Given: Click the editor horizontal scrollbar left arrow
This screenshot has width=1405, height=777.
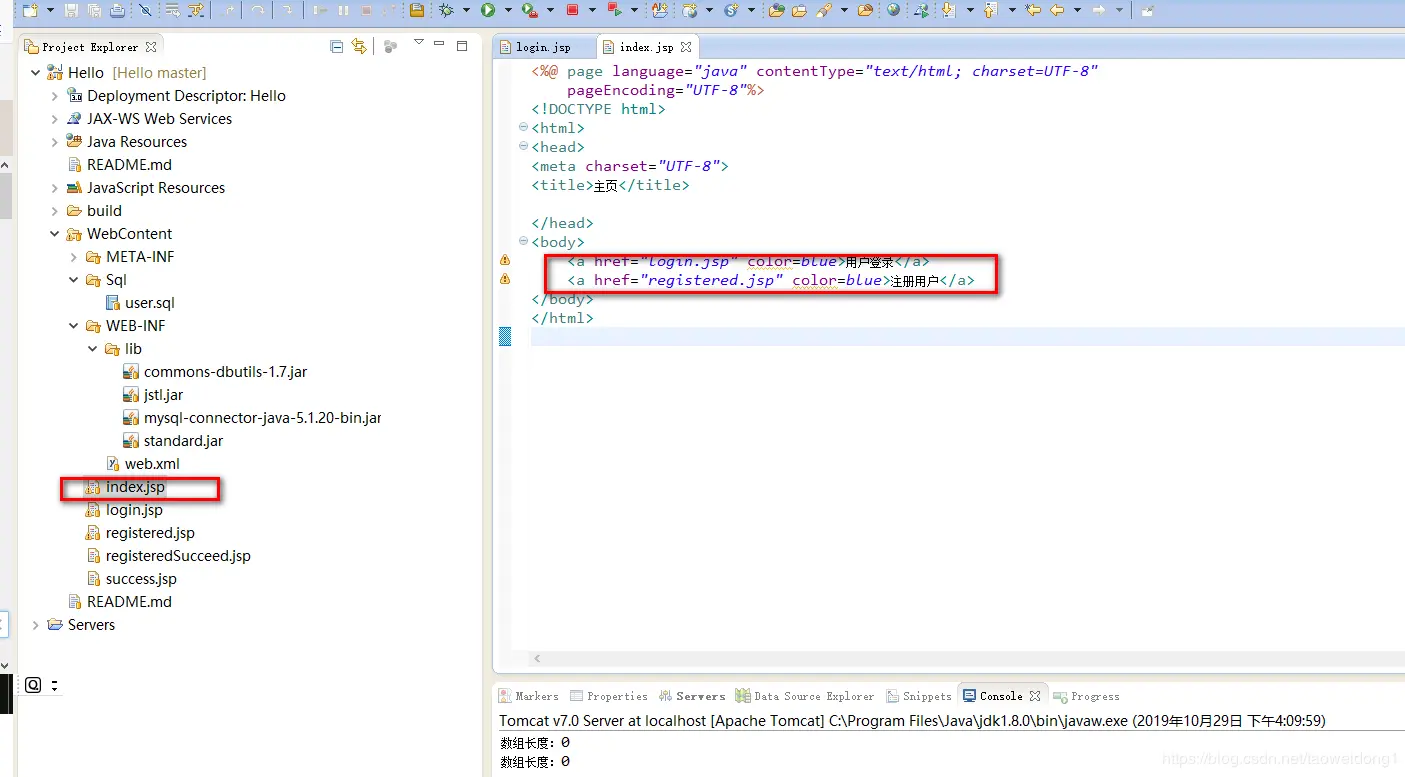Looking at the screenshot, I should pos(538,659).
